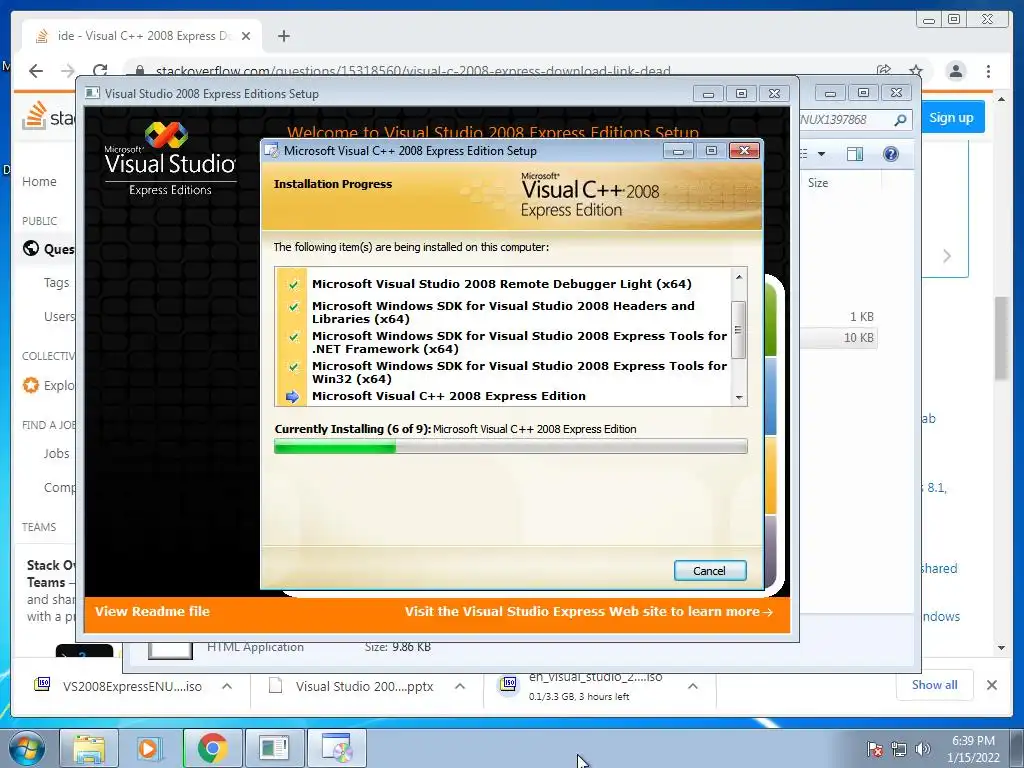Screen dimensions: 1024x768
Task: Select the Visual C++ 2008 Express tab
Action: click(x=142, y=36)
